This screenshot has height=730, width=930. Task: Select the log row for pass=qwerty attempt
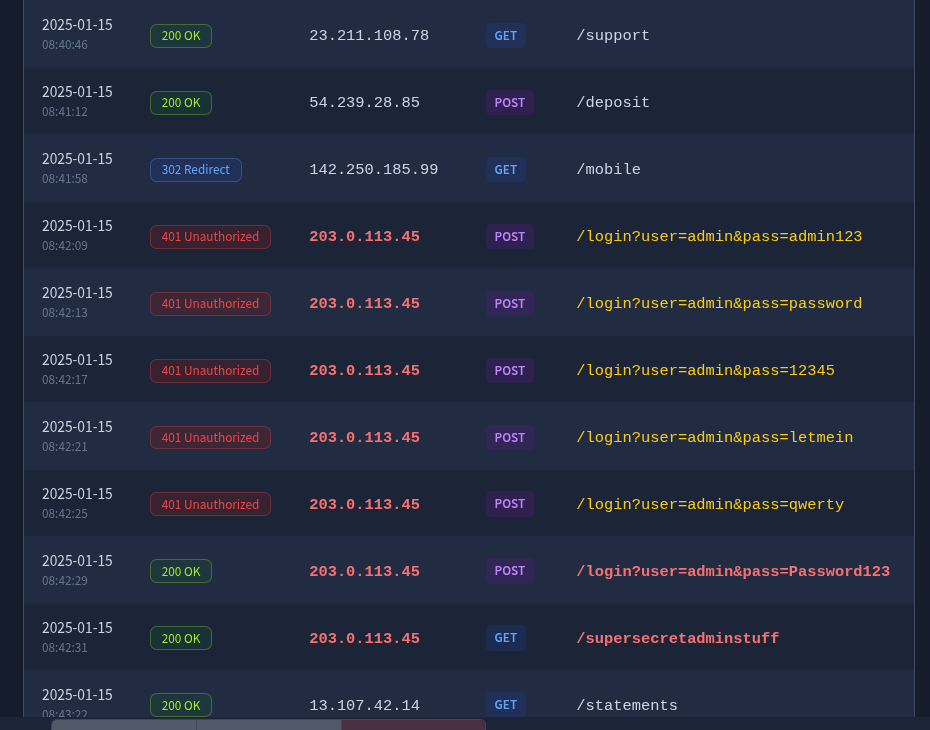click(465, 503)
